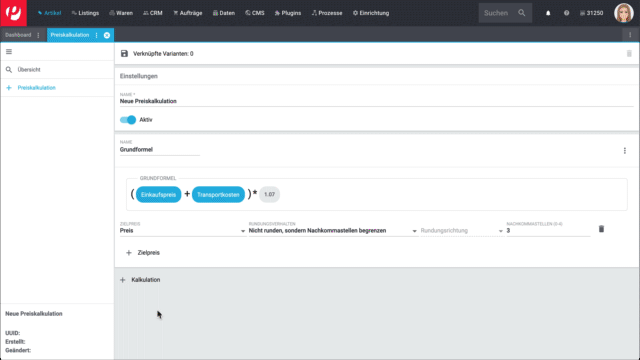
Task: Open the Listings menu
Action: click(85, 13)
